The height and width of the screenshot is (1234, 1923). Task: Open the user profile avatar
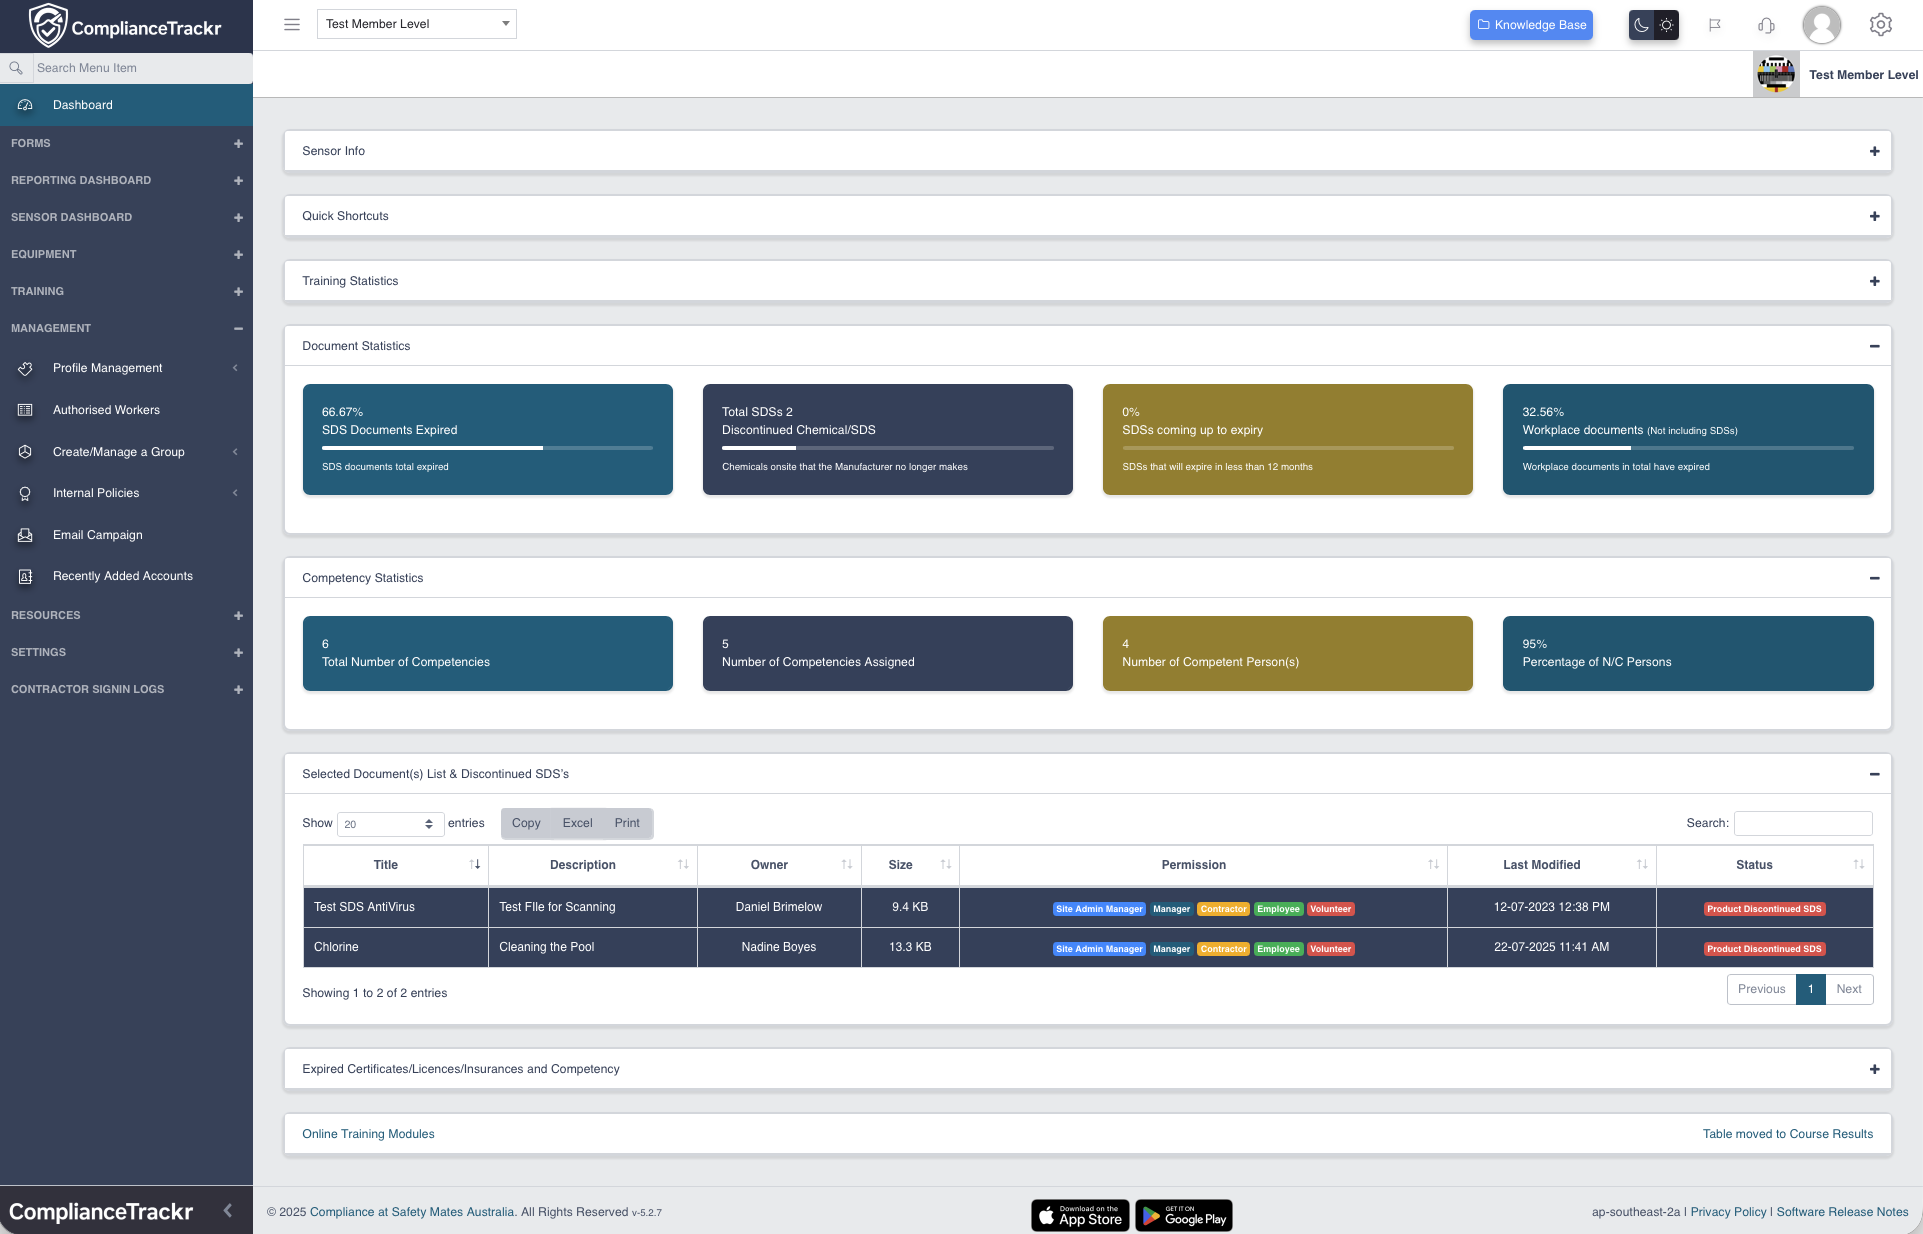coord(1821,25)
